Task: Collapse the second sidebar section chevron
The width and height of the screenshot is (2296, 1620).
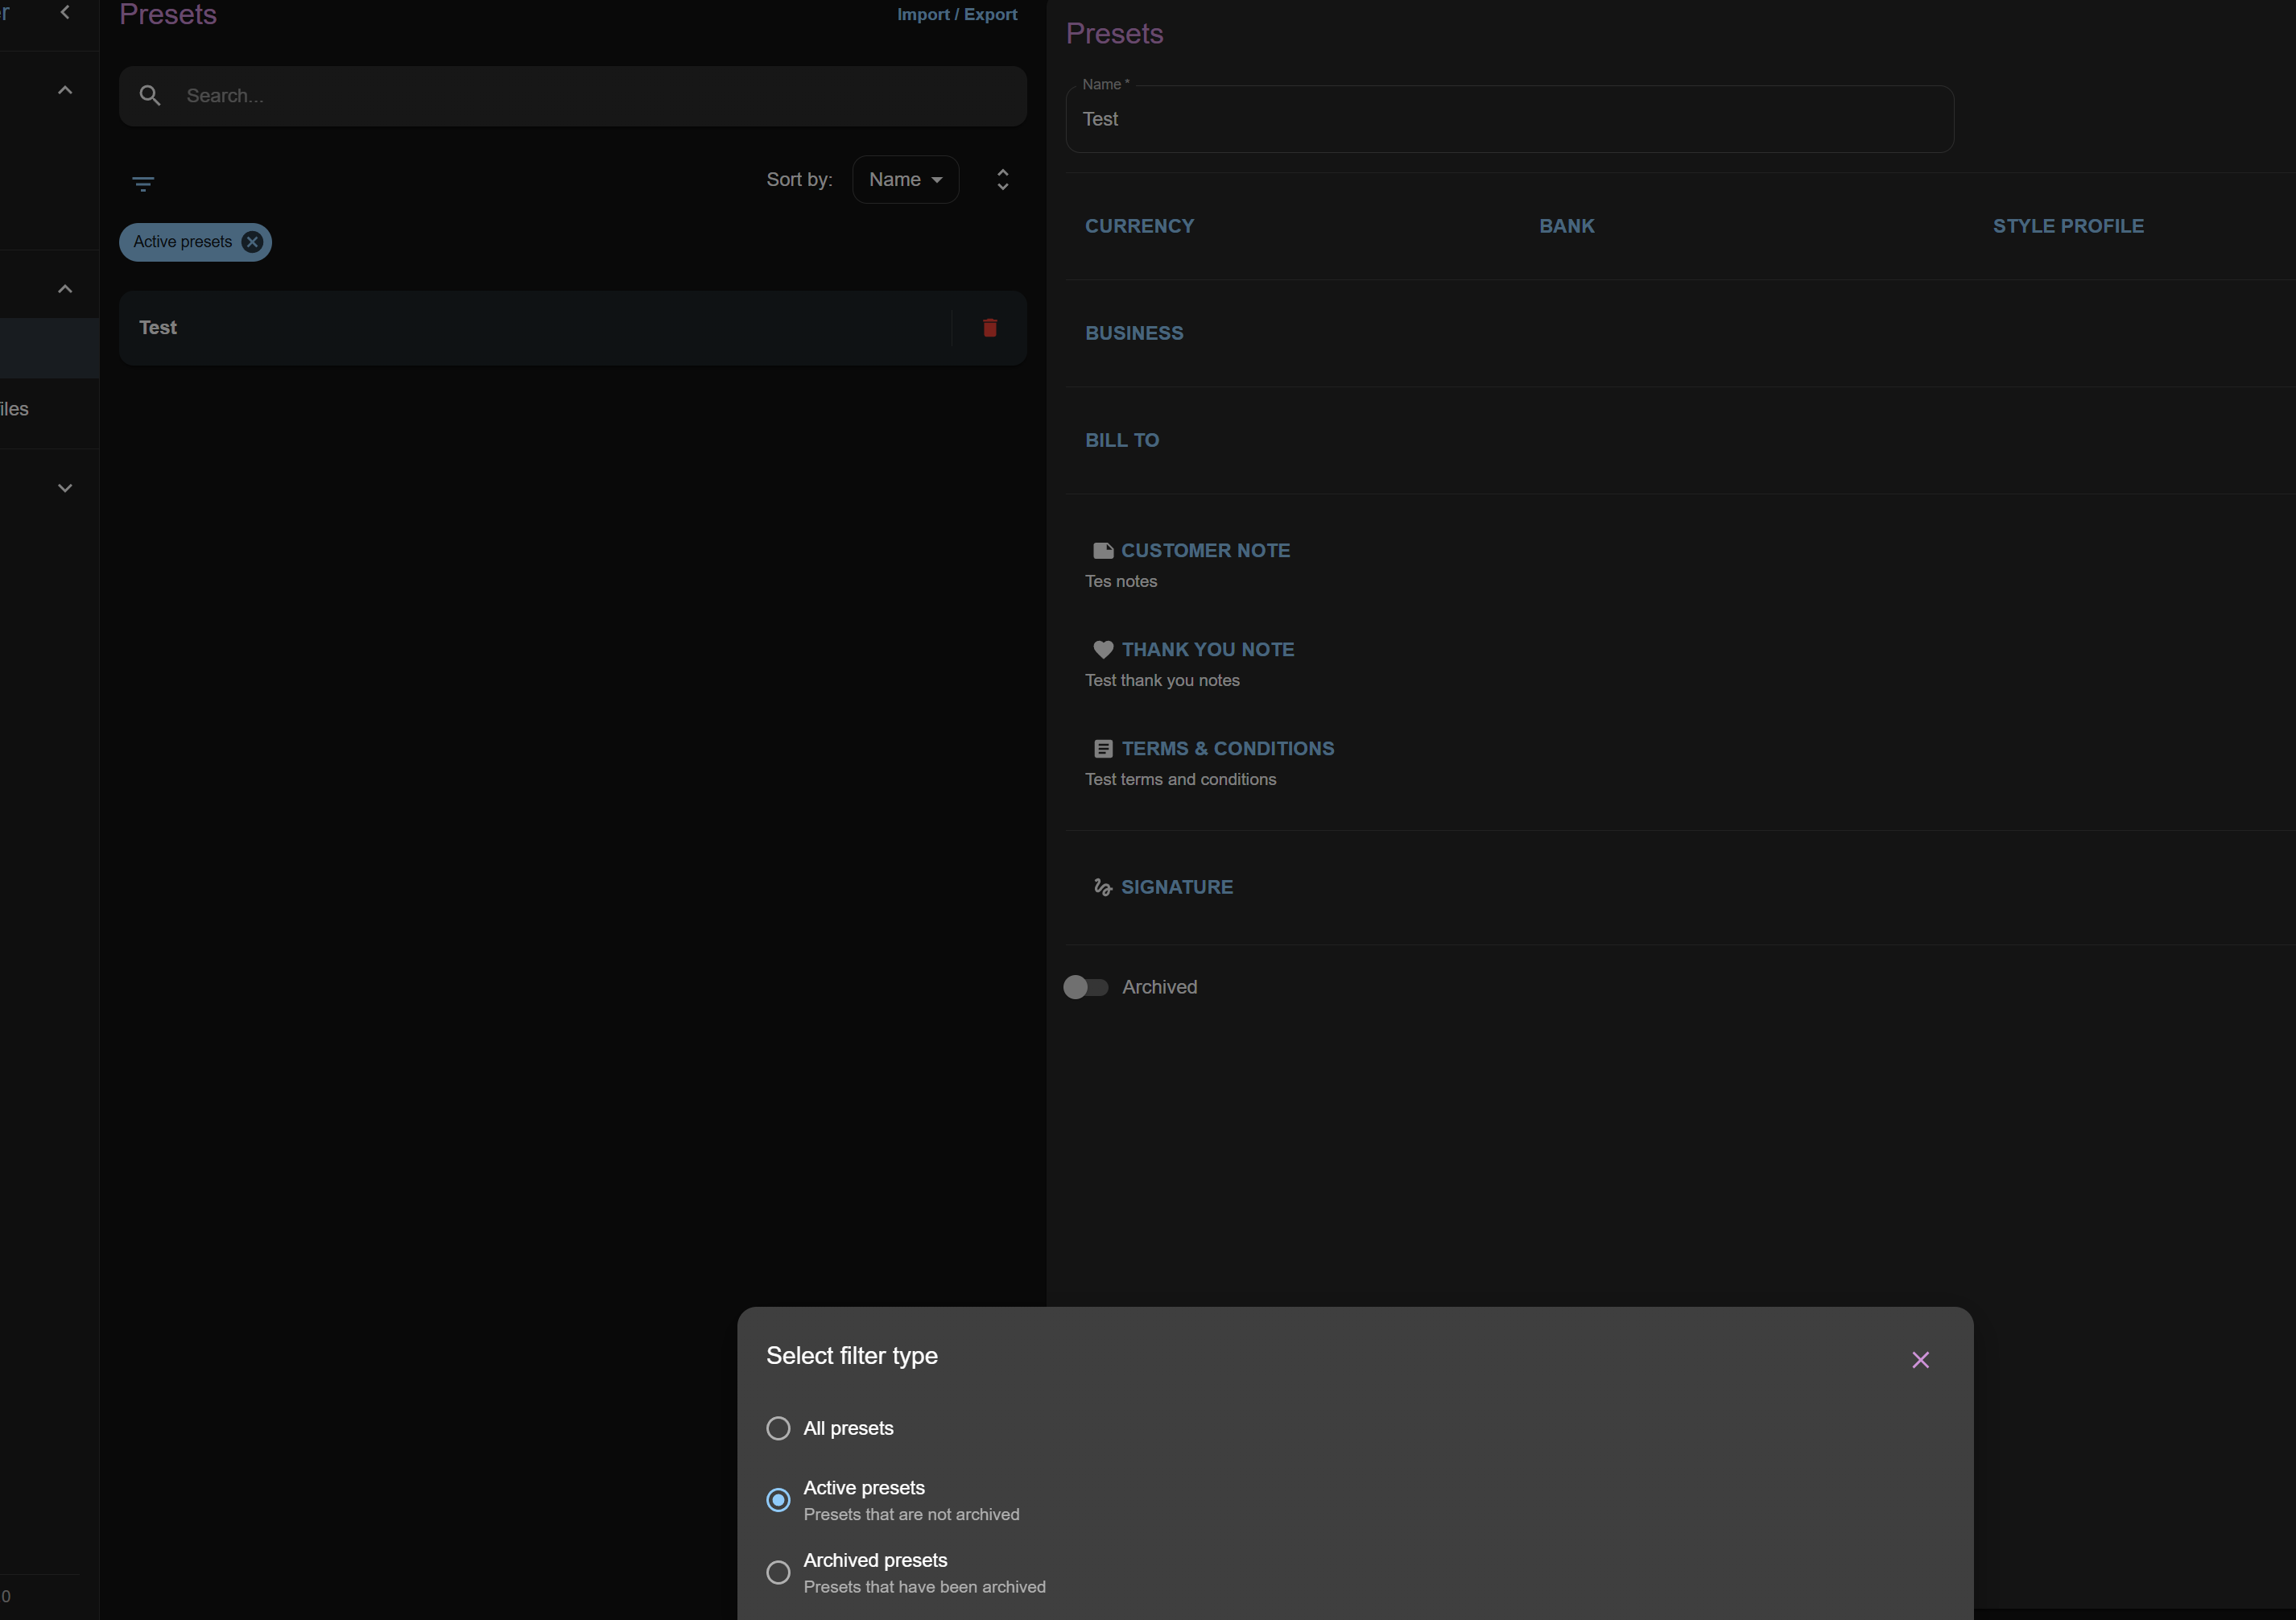Action: coord(65,289)
